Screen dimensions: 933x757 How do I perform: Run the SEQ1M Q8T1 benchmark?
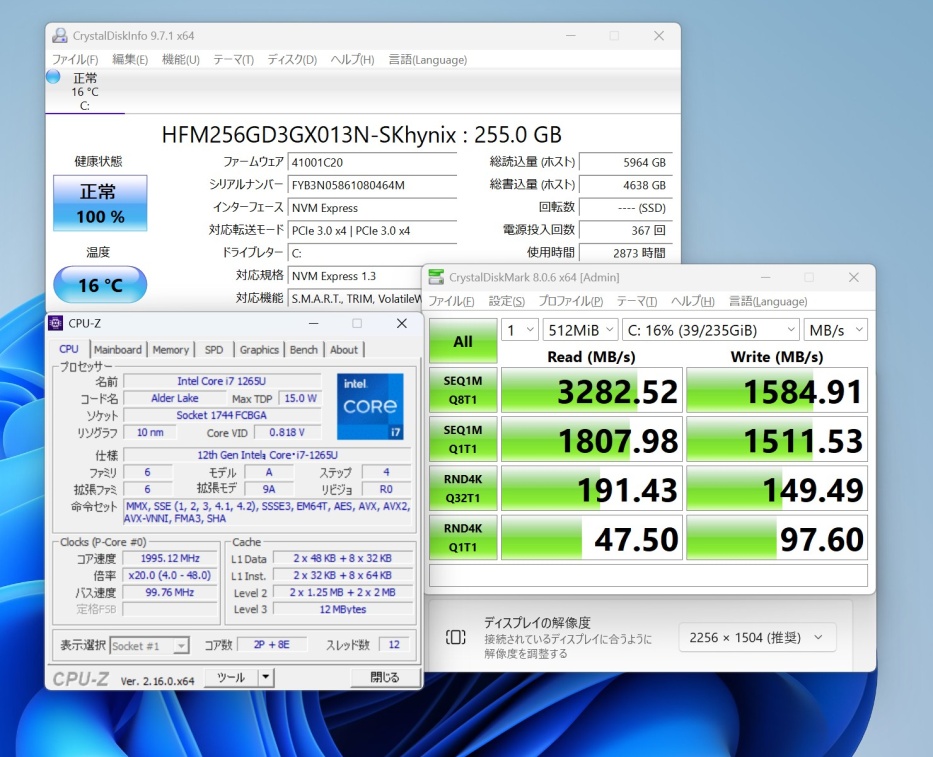point(462,390)
